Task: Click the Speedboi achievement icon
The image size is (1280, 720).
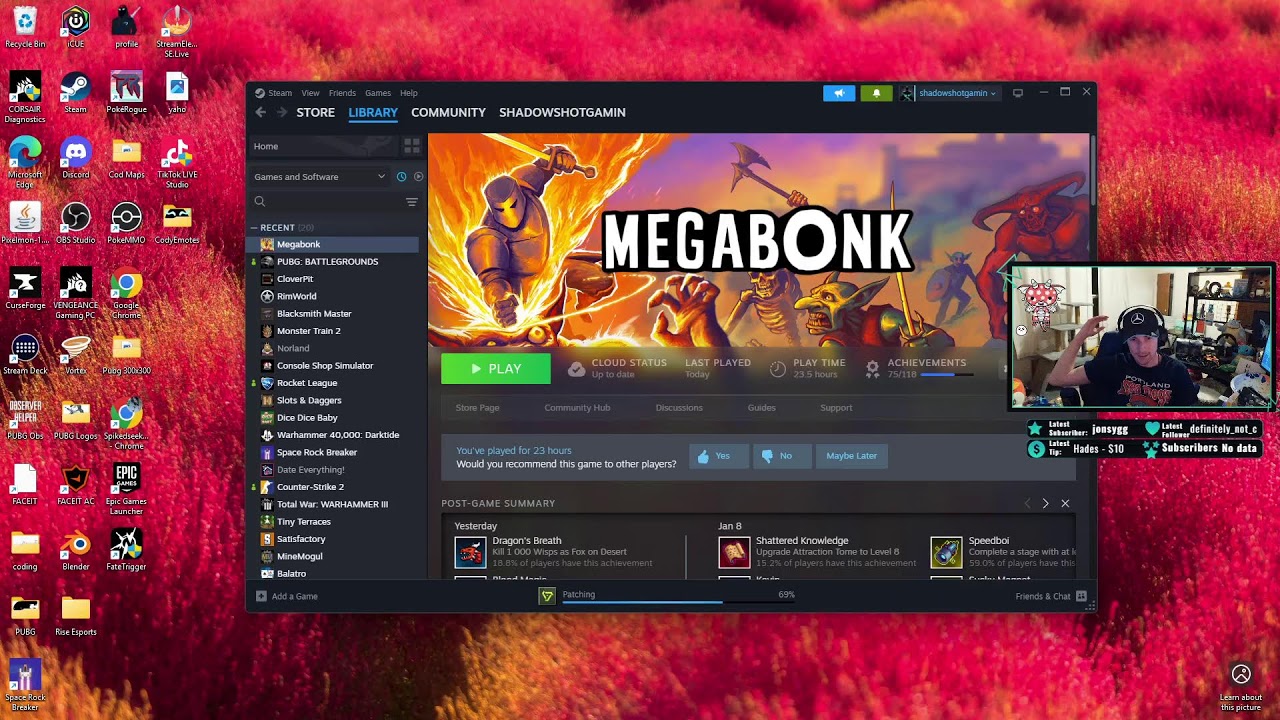Action: click(946, 552)
